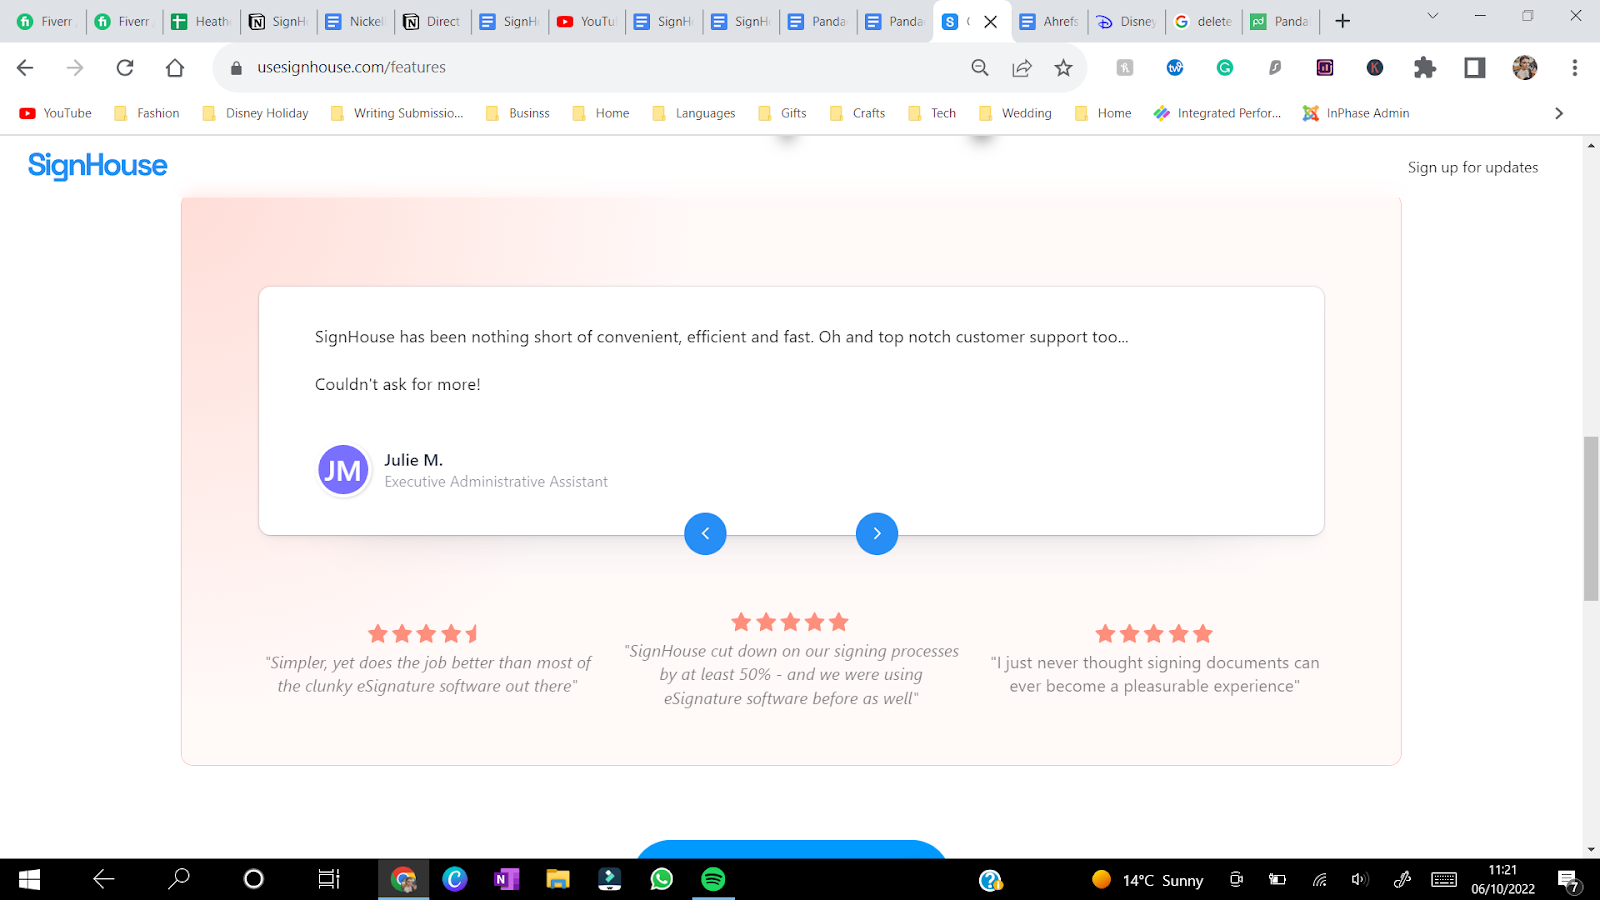This screenshot has width=1600, height=900.
Task: Click Sign up for updates
Action: (1473, 167)
